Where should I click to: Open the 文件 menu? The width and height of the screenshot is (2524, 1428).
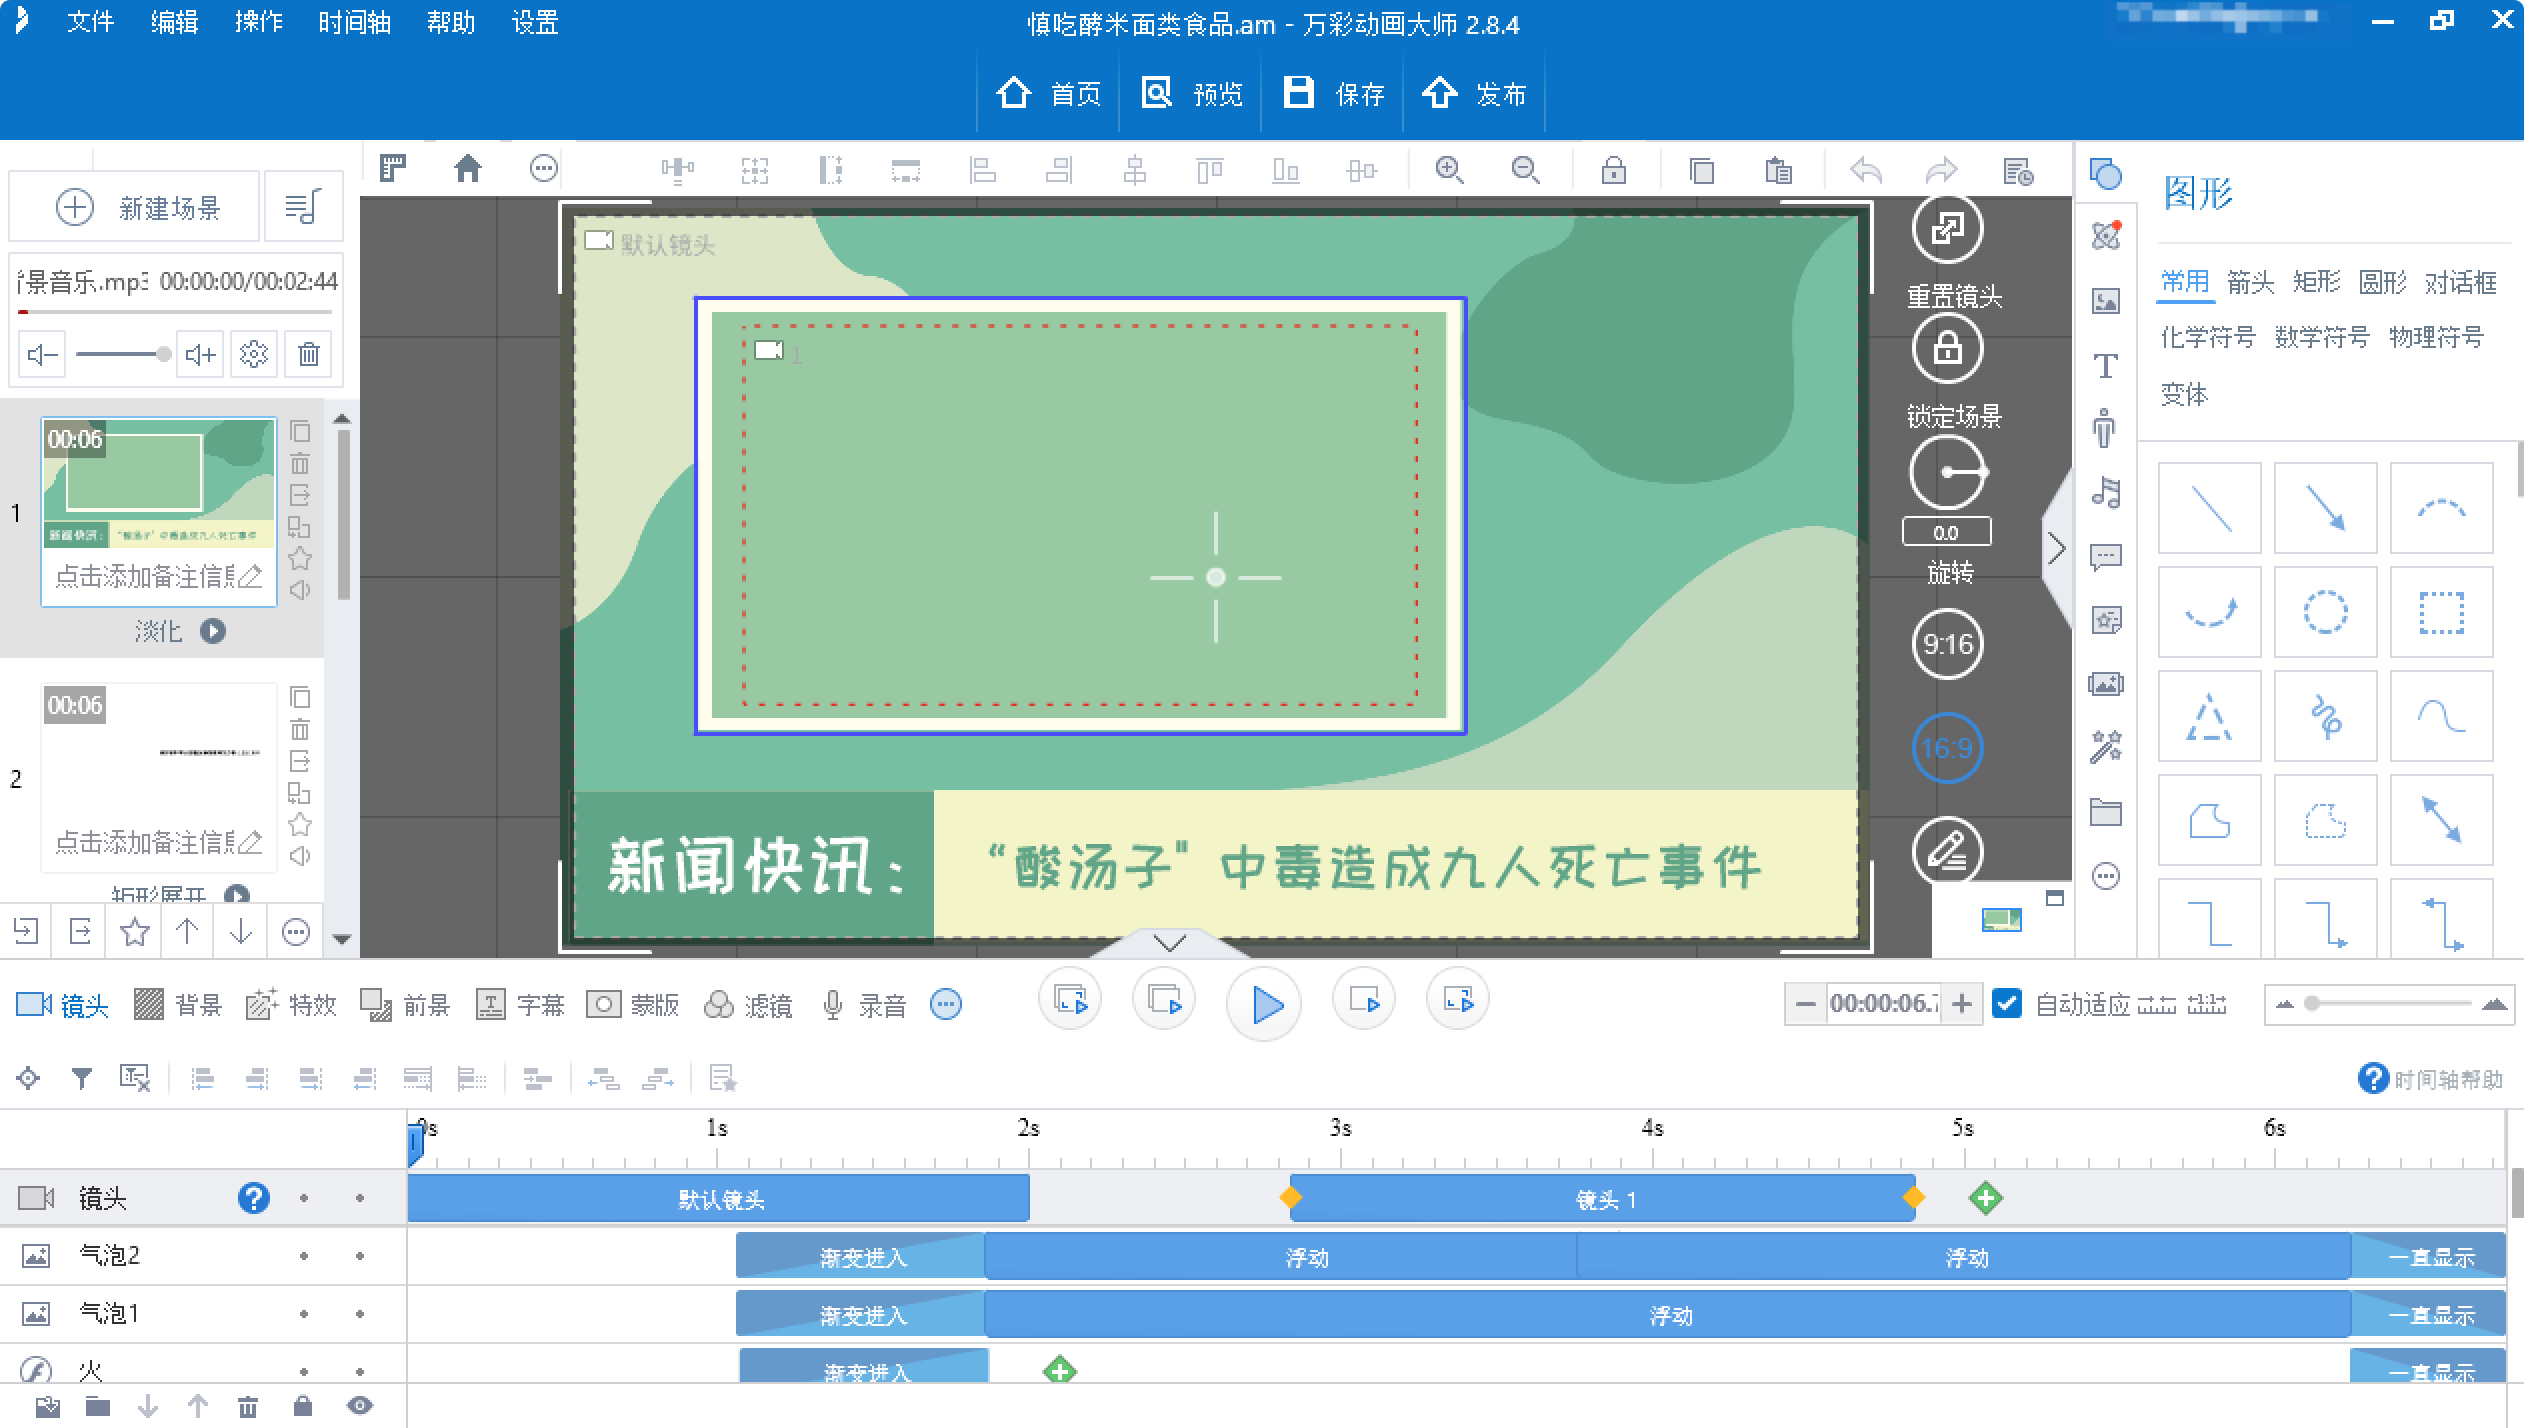click(x=90, y=22)
